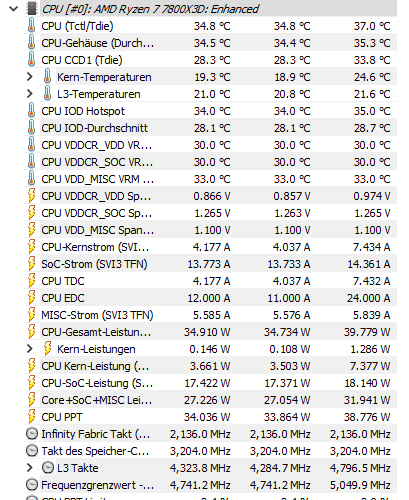Click the 4,796.5 MHz L3 Takte value
409x500 pixels.
360,468
